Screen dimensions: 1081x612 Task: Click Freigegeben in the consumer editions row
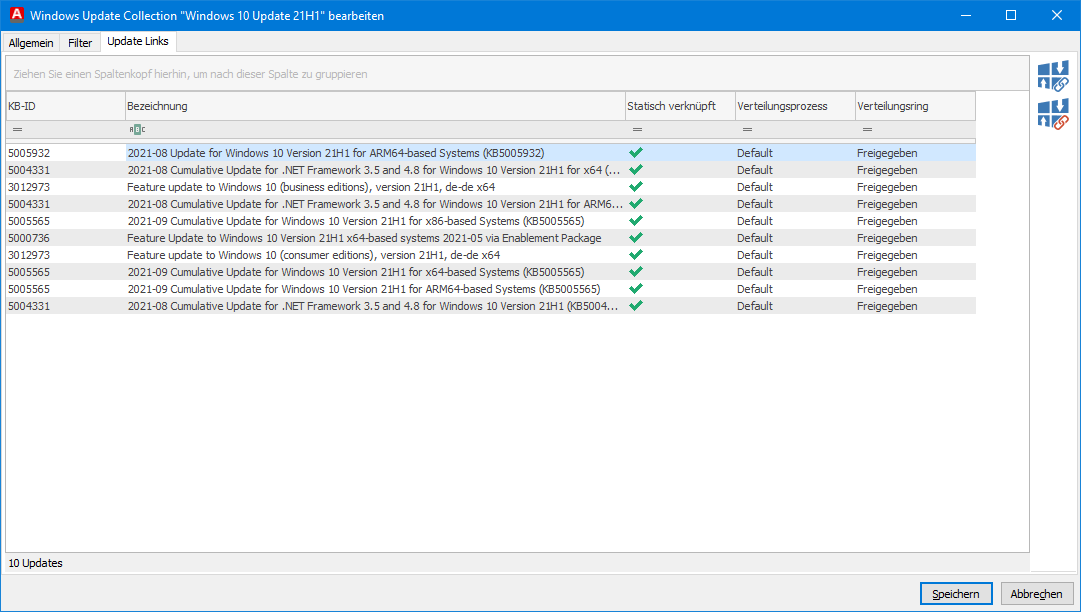887,255
